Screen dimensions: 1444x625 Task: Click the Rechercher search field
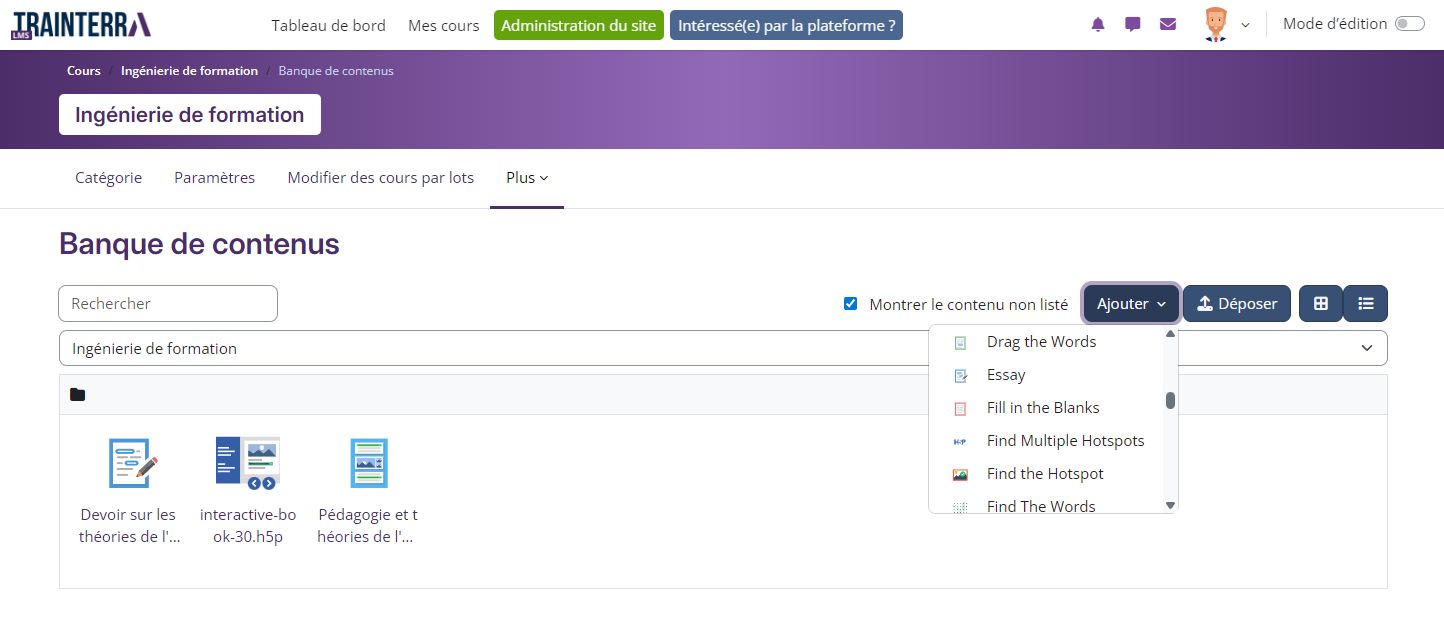[x=168, y=304]
